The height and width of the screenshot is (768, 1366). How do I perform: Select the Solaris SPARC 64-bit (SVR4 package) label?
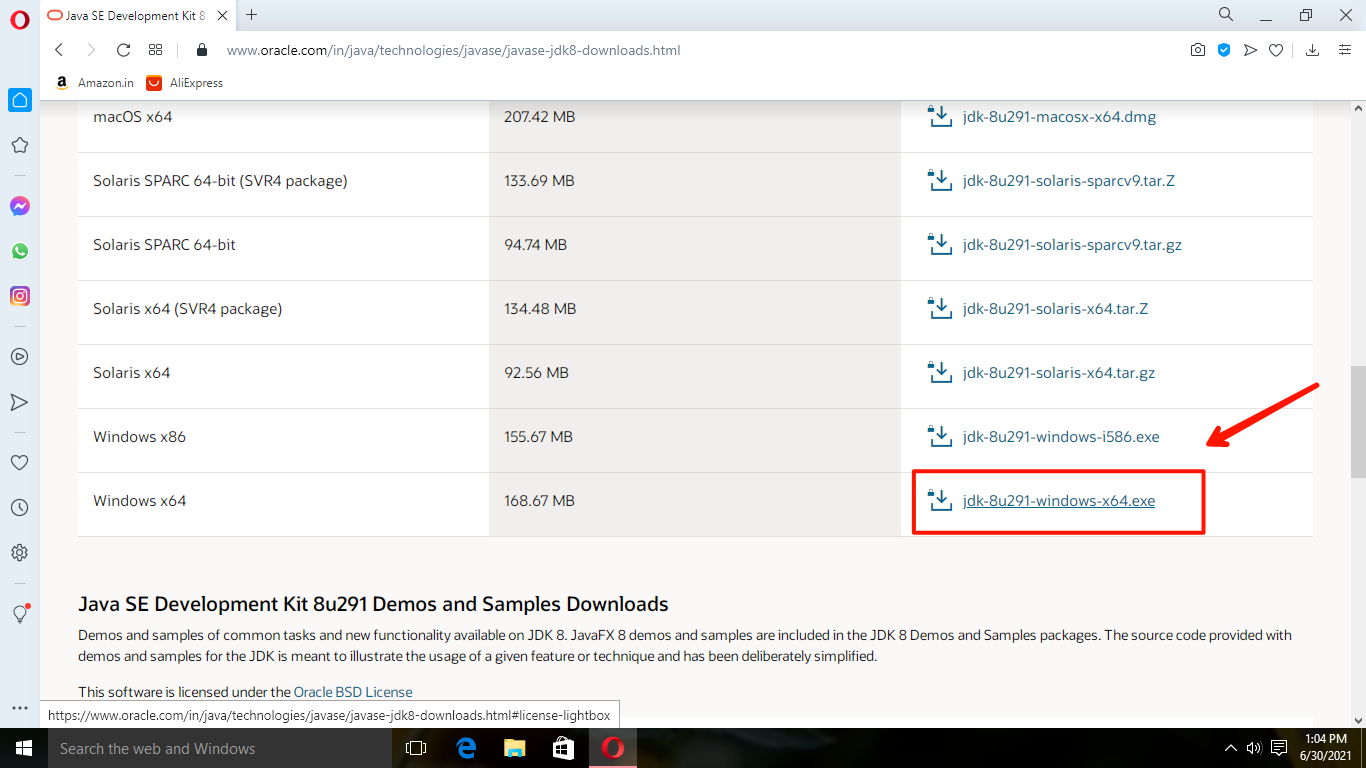220,181
